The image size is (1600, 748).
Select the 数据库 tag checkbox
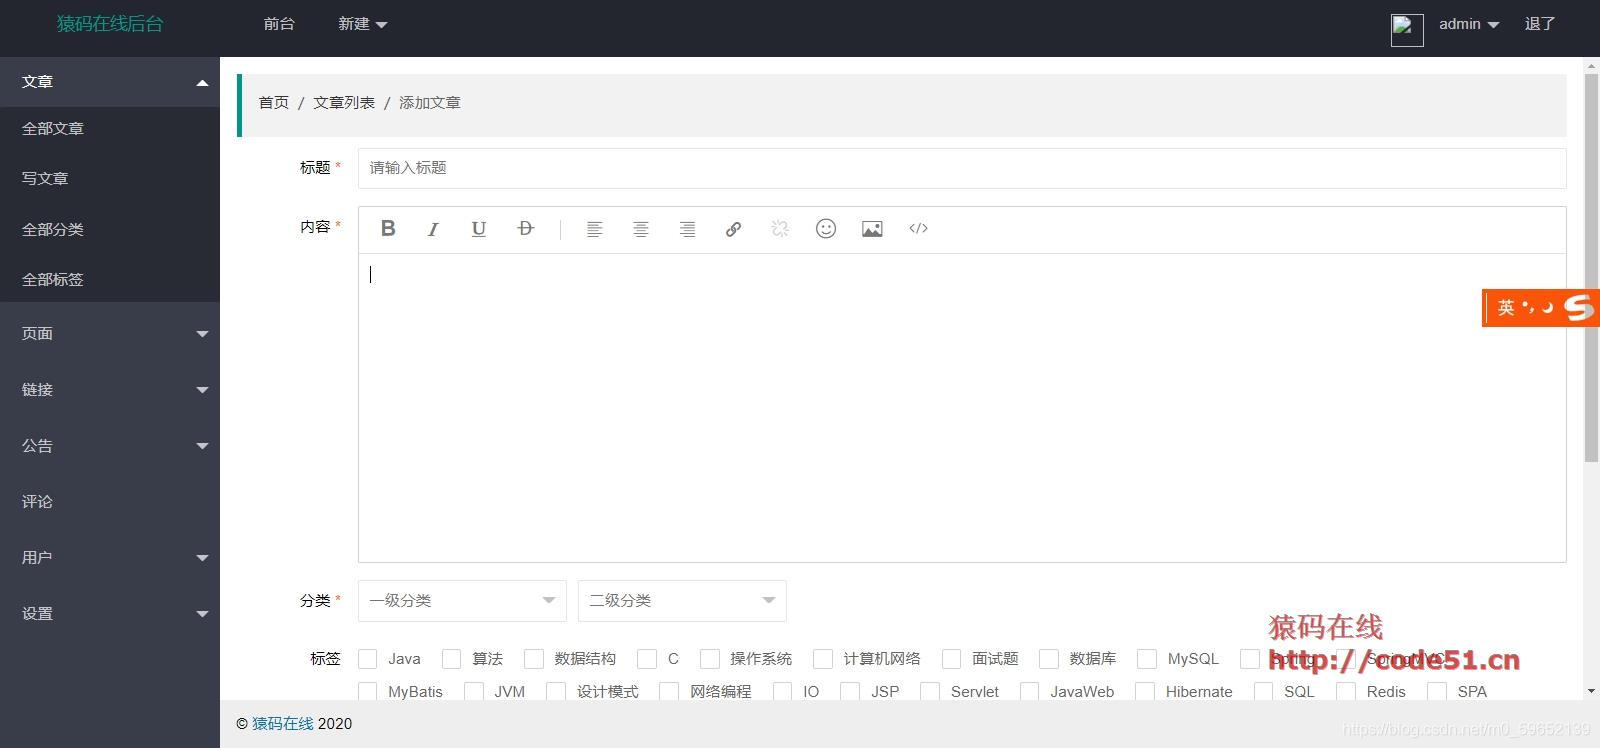[x=1049, y=659]
